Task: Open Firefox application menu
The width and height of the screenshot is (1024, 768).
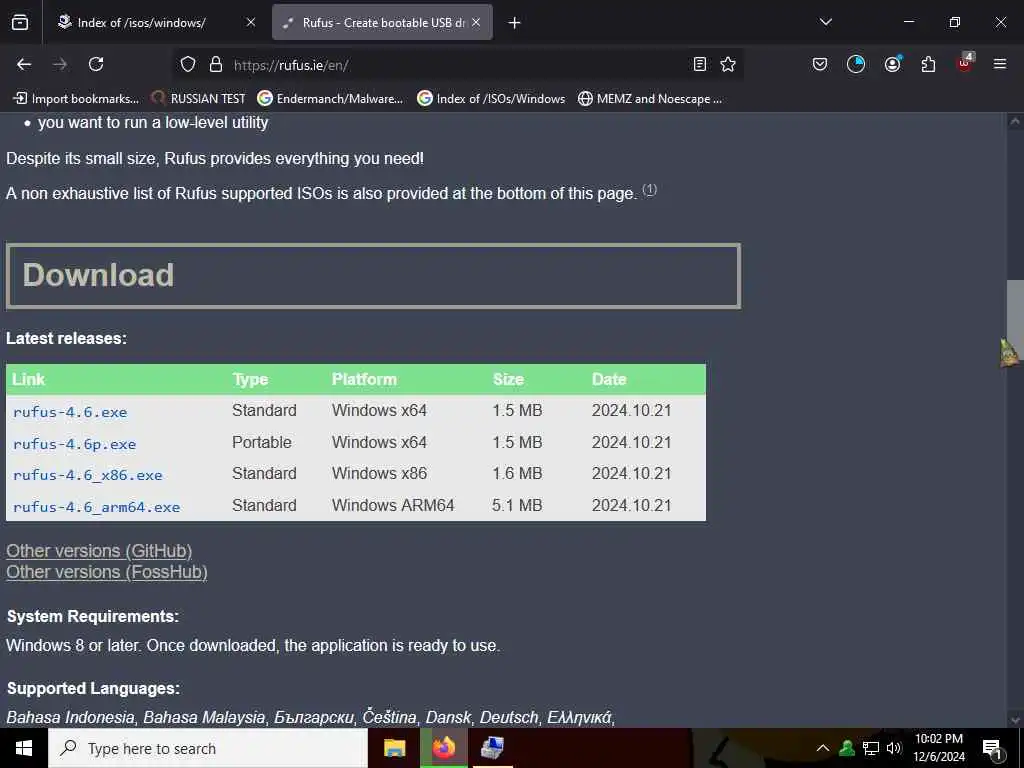Action: [1000, 64]
